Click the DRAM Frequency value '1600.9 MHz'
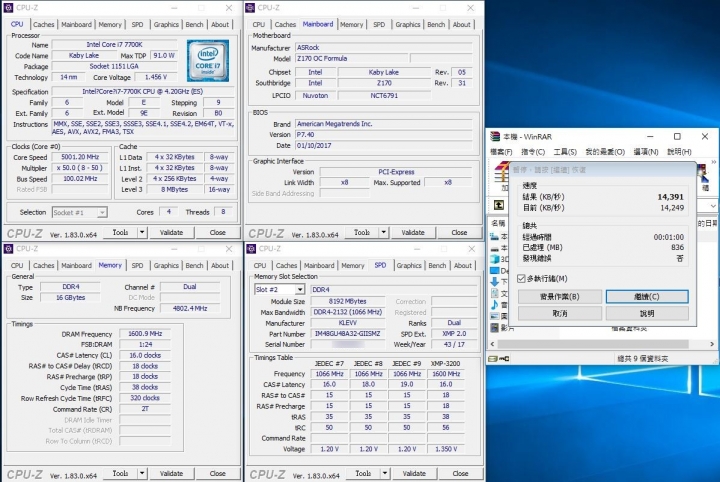The width and height of the screenshot is (720, 482). click(145, 334)
